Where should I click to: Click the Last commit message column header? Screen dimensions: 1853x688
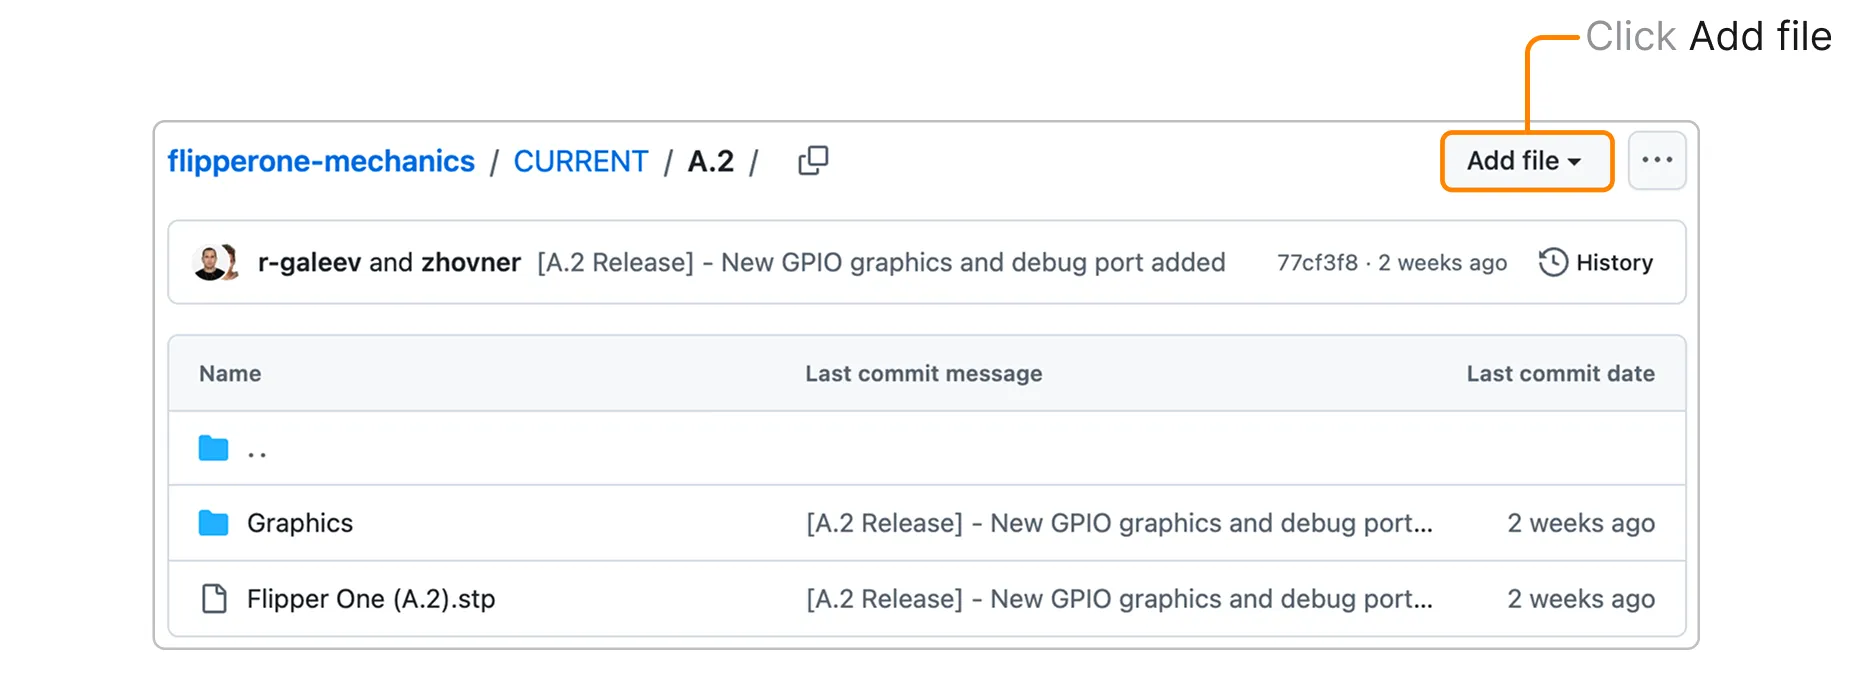(924, 373)
